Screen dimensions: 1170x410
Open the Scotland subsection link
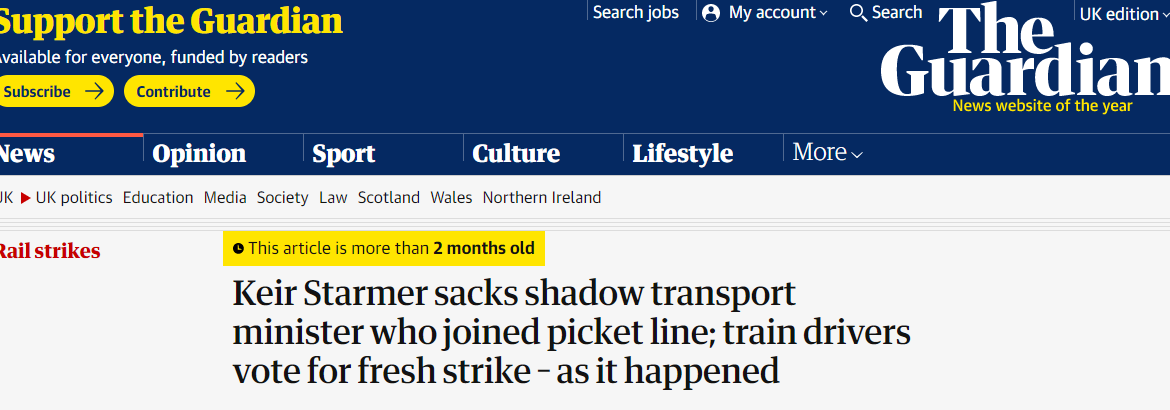point(389,197)
